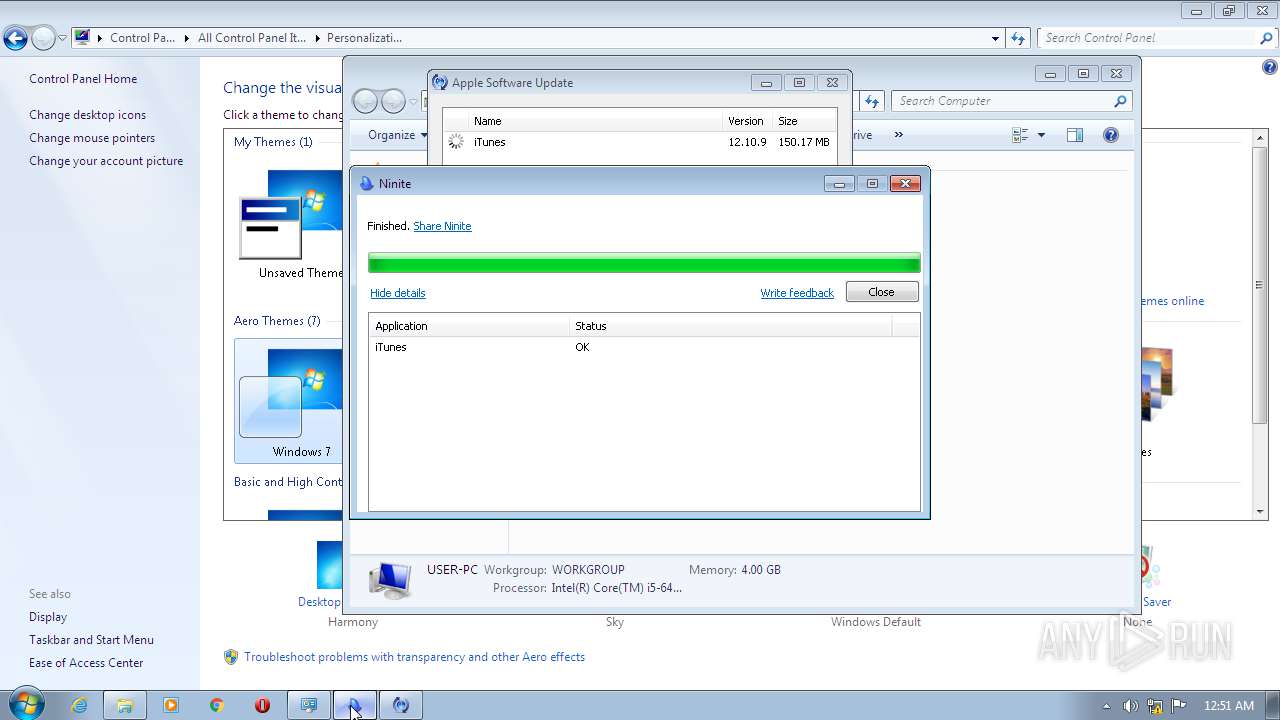
Task: Click Personalization breadcrumb segment
Action: [364, 38]
